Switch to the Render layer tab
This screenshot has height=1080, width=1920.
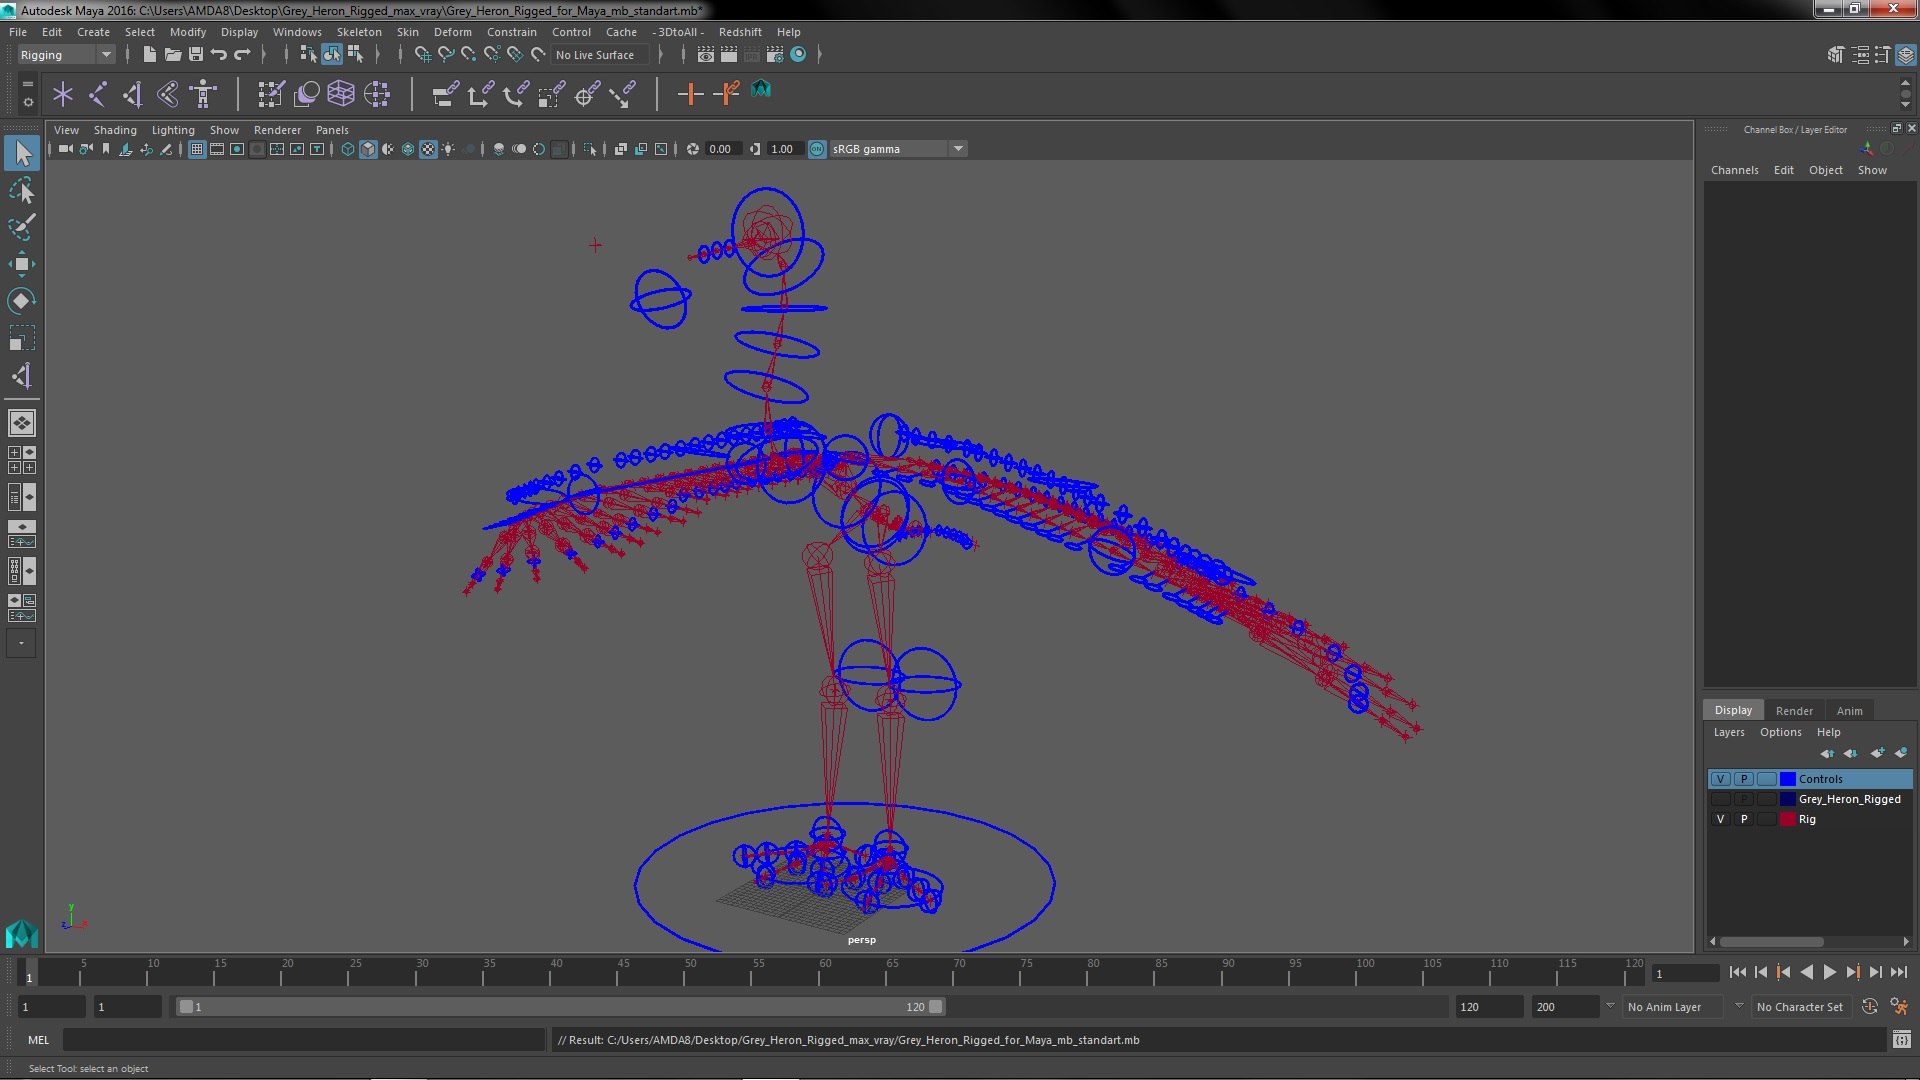point(1794,711)
